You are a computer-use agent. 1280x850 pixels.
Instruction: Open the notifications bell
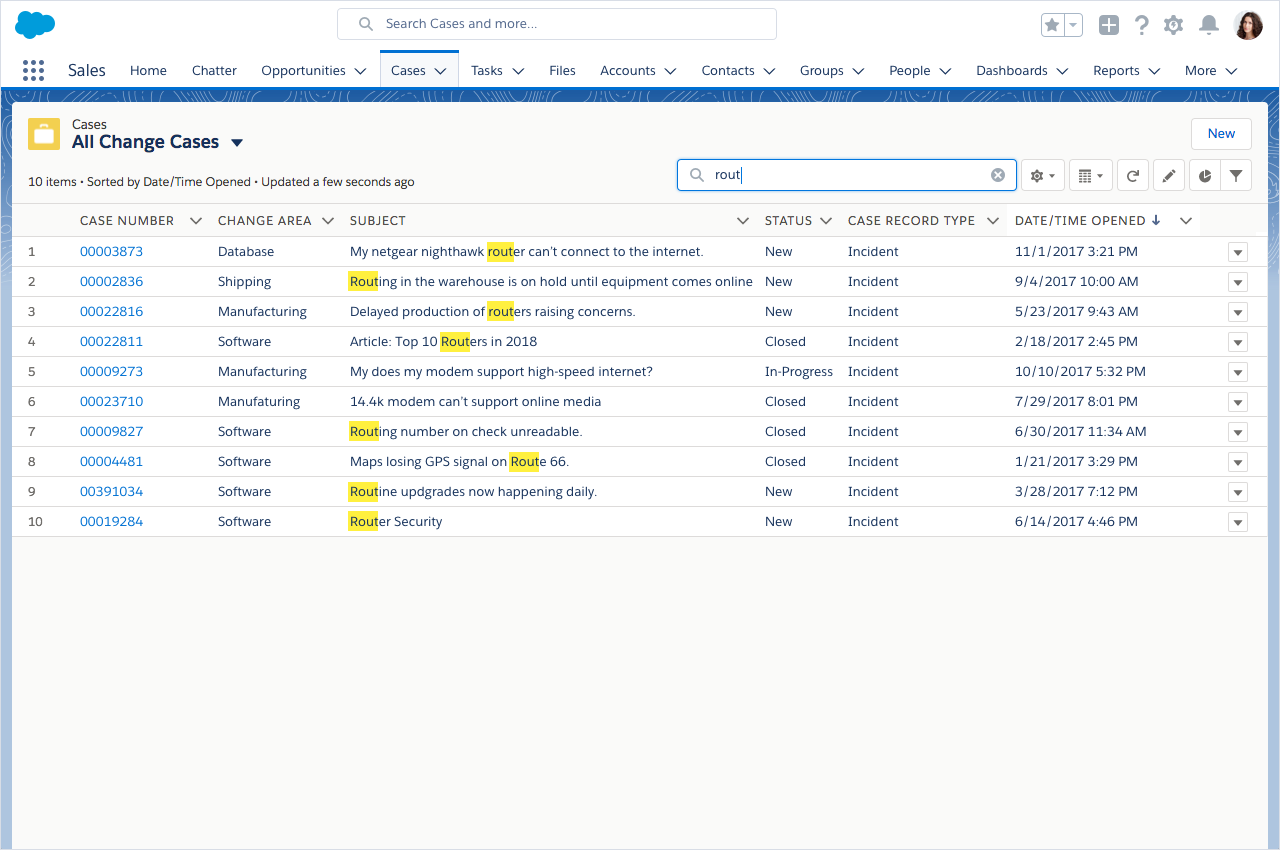tap(1208, 25)
